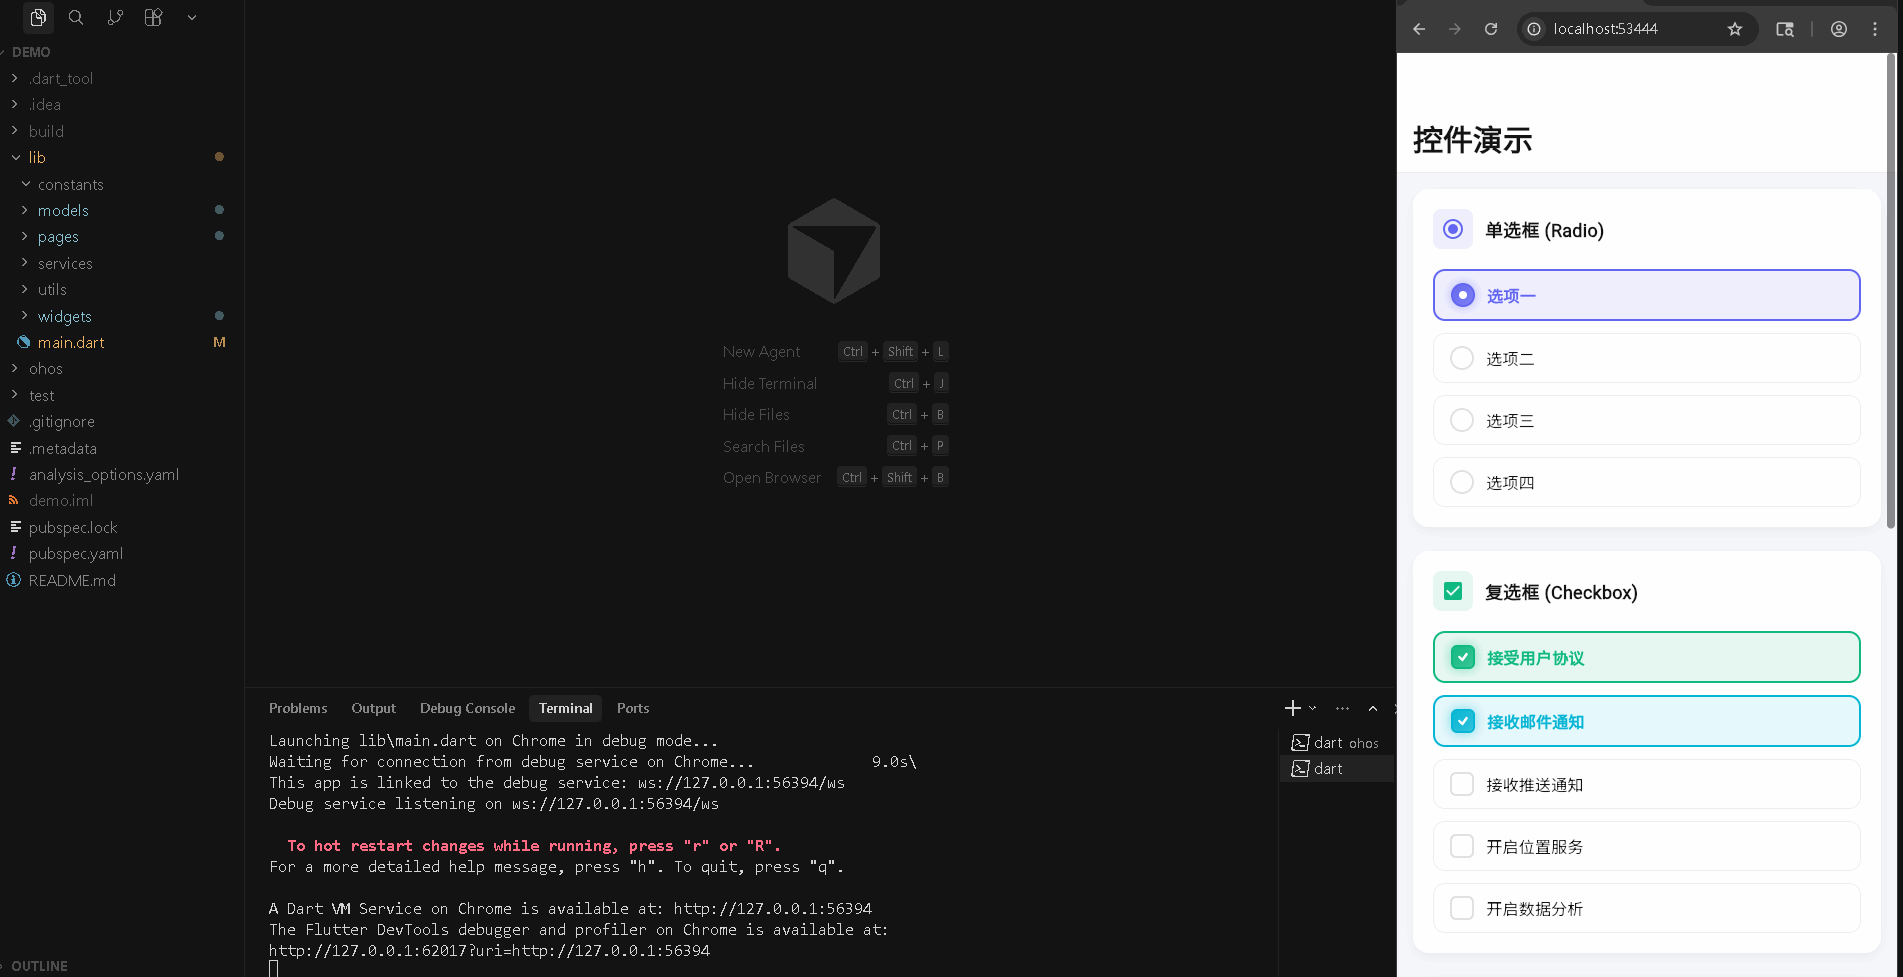Screen dimensions: 1903x977
Task: Select the 'dart' terminal instance
Action: tap(1336, 768)
